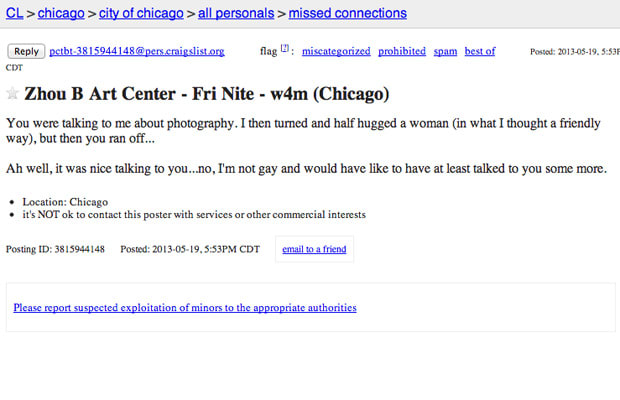The image size is (620, 400).
Task: Go to missed connections category
Action: point(348,13)
